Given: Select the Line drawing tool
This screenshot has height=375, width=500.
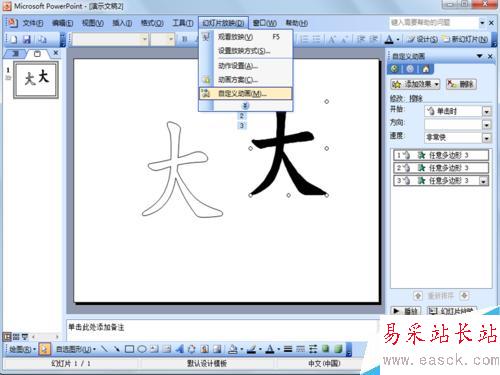Looking at the screenshot, I should (x=104, y=349).
